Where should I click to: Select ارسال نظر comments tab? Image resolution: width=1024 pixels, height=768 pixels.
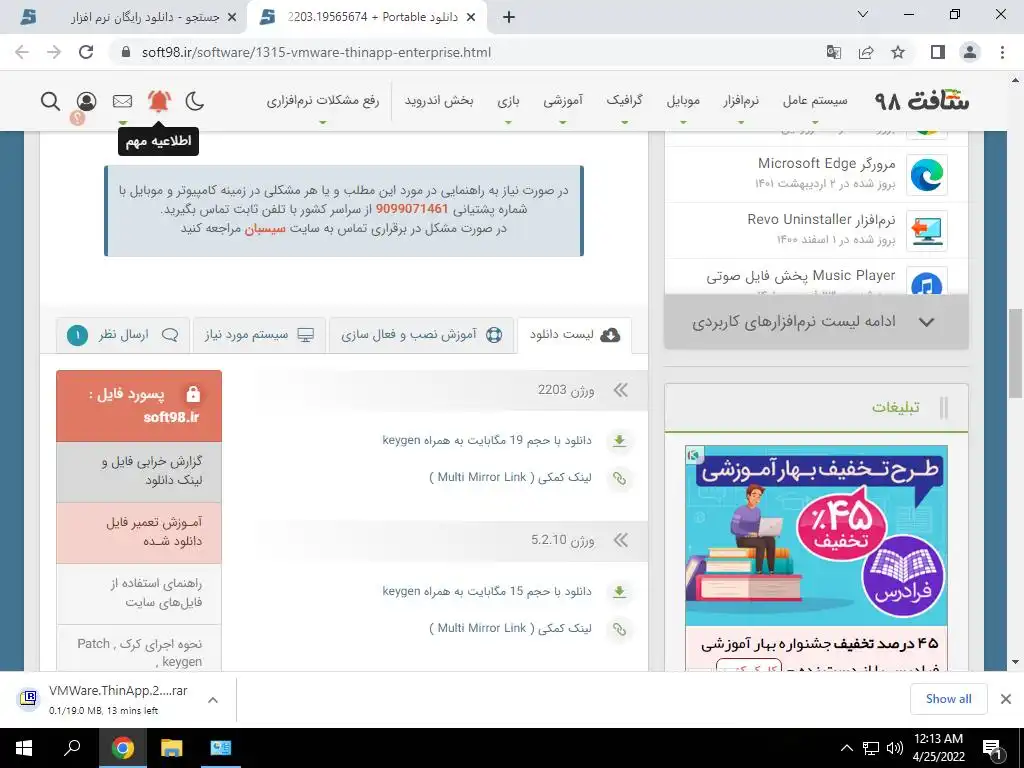(x=123, y=335)
